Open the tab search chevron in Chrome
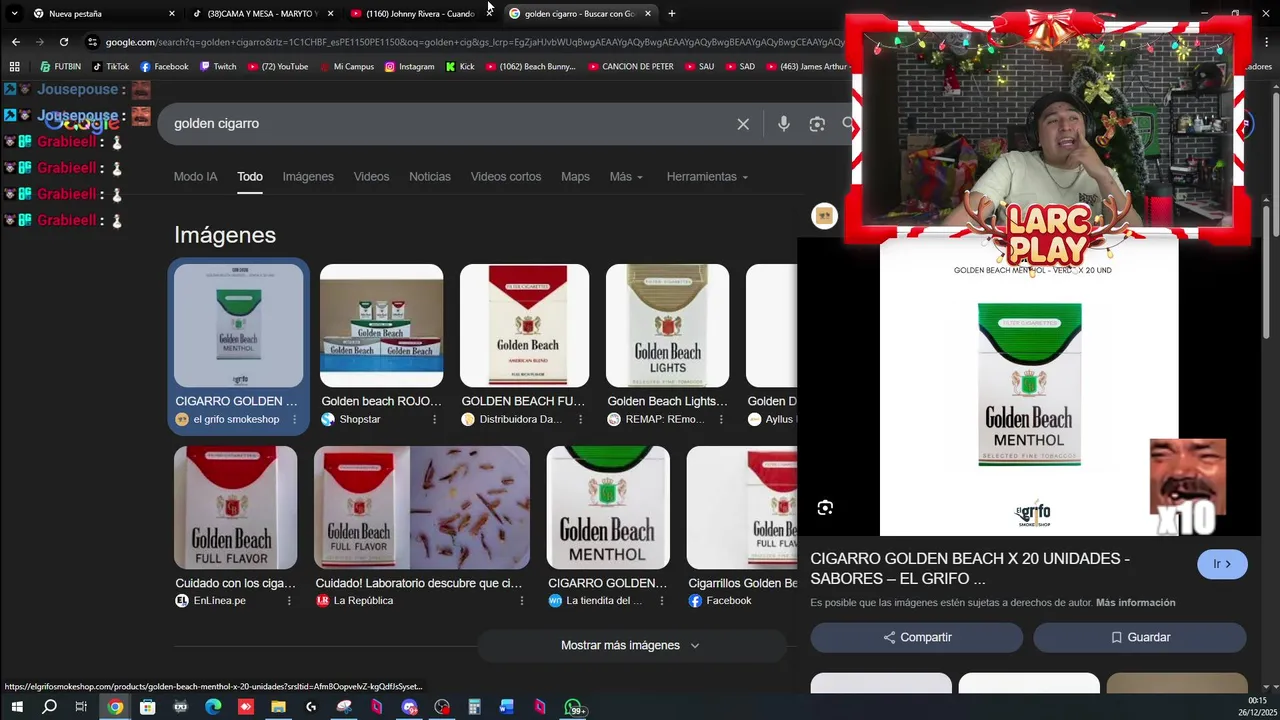 coord(14,14)
